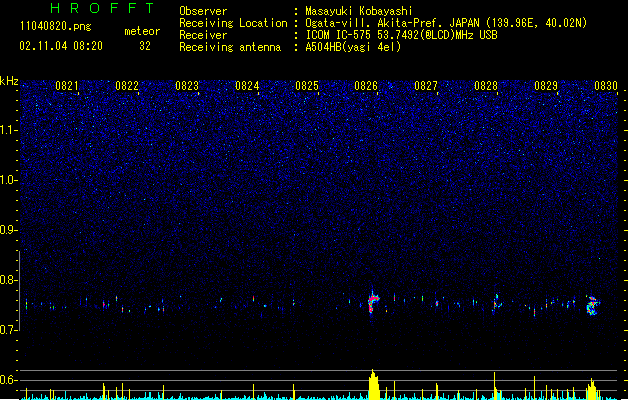Click the HROFFT title text
Viewport: 629px width, 400px height.
[x=102, y=8]
